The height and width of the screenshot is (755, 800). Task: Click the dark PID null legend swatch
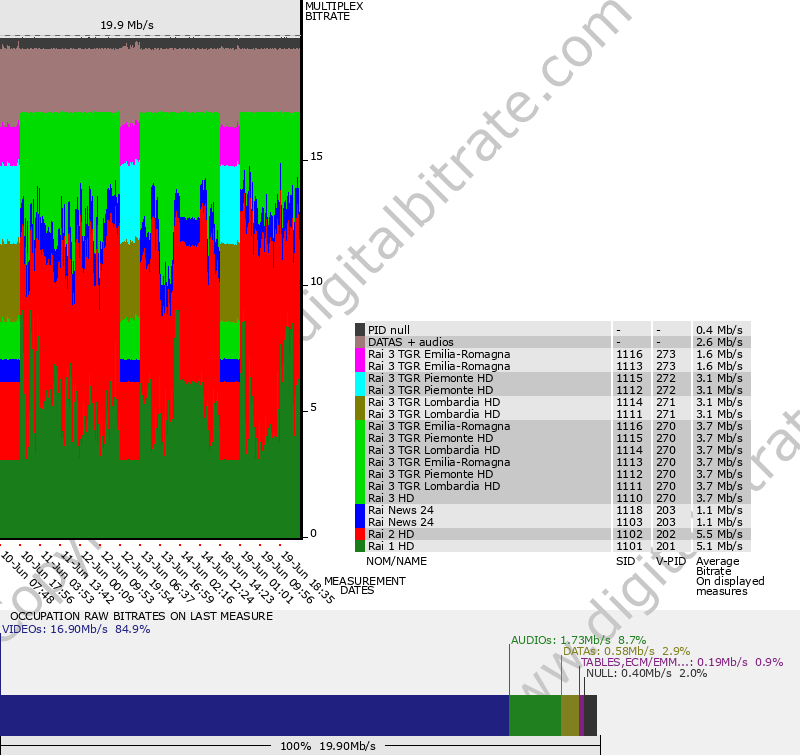click(x=360, y=330)
